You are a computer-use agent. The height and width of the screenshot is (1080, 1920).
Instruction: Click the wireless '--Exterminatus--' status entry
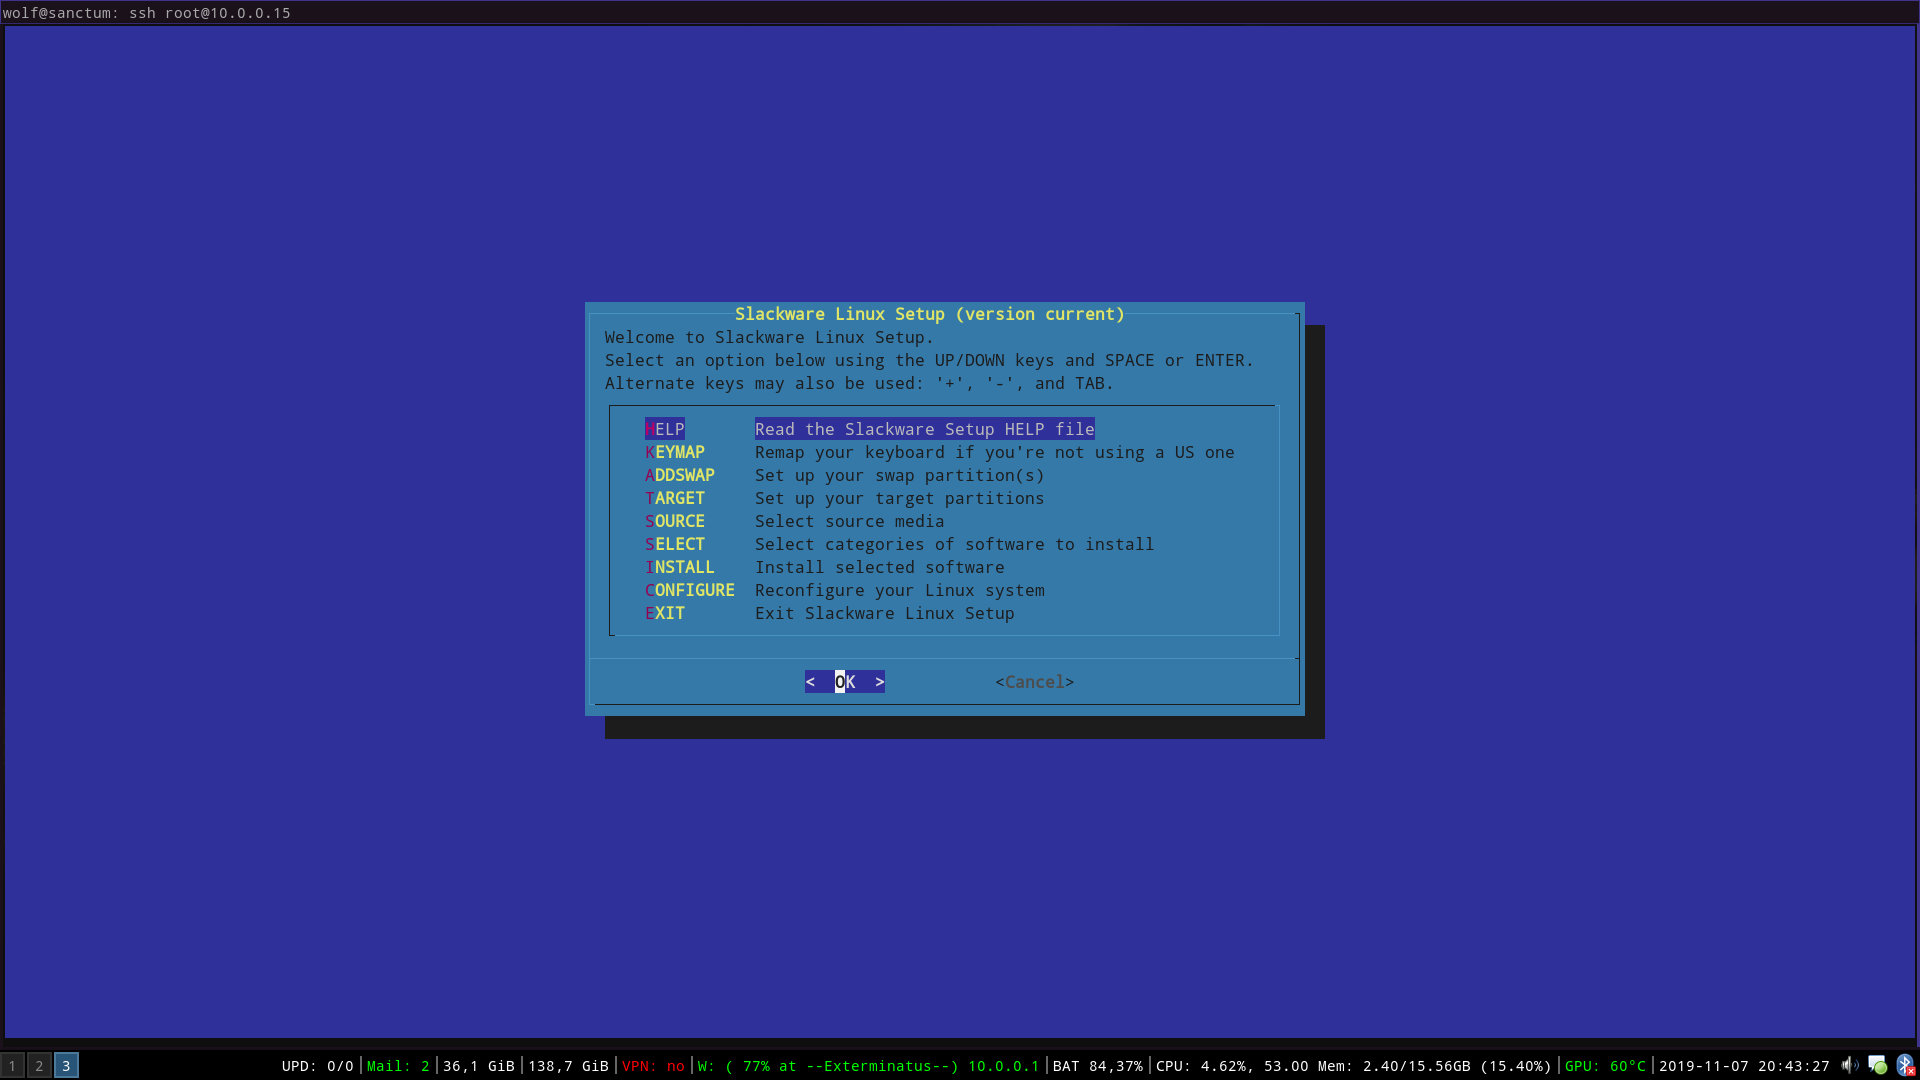pos(868,1066)
